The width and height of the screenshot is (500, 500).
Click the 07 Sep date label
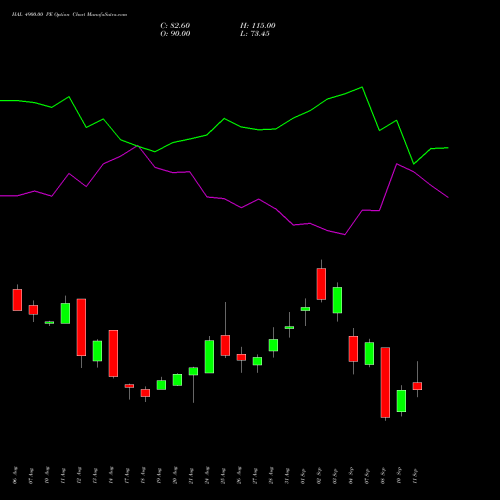pos(367,475)
